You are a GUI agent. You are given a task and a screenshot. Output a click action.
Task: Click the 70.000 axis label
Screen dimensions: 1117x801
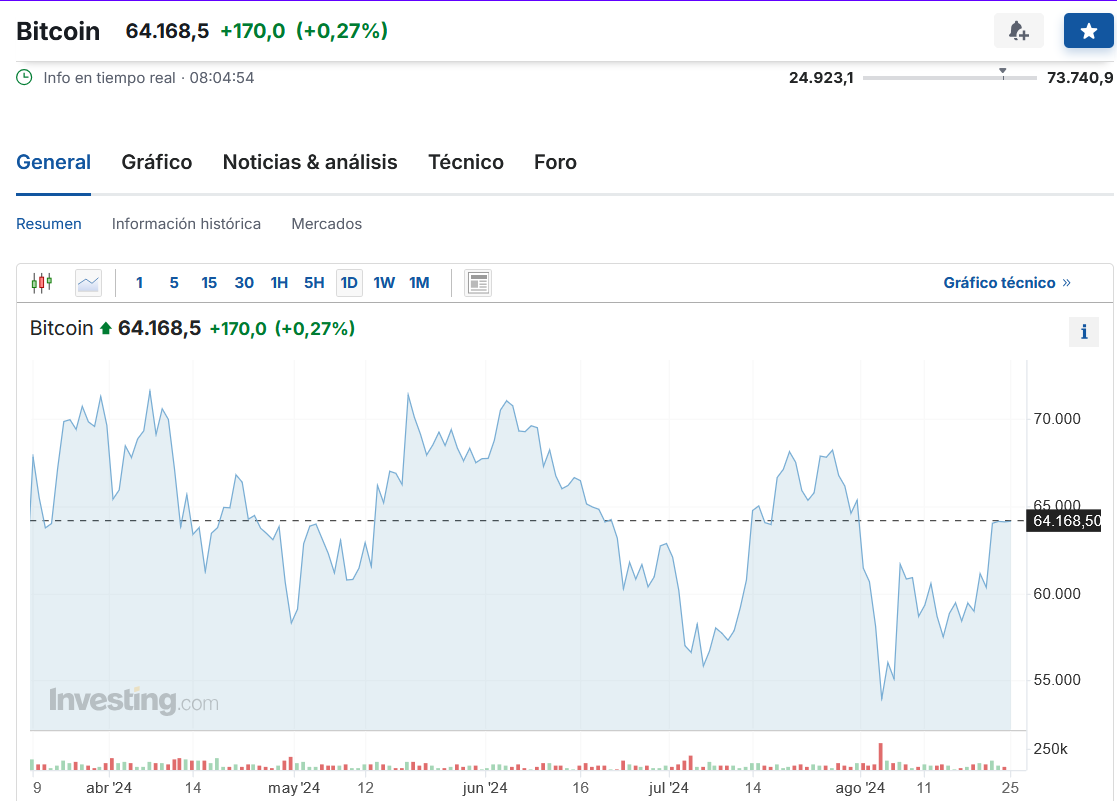tap(1056, 419)
